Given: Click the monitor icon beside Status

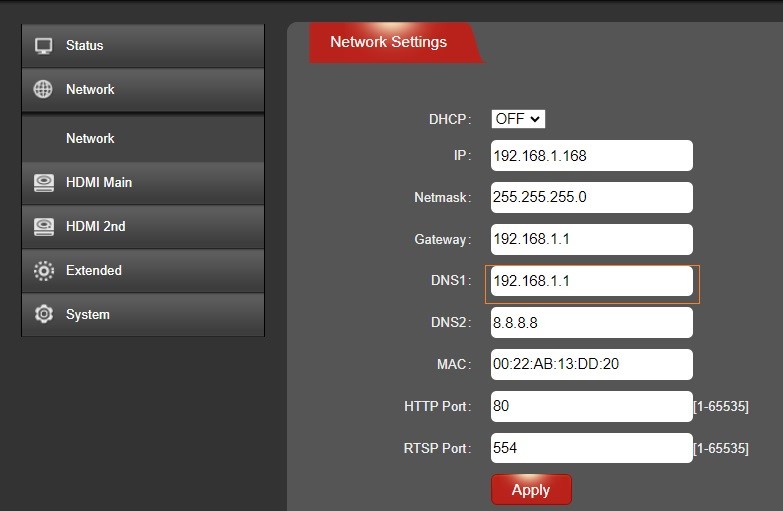Looking at the screenshot, I should click(x=43, y=46).
